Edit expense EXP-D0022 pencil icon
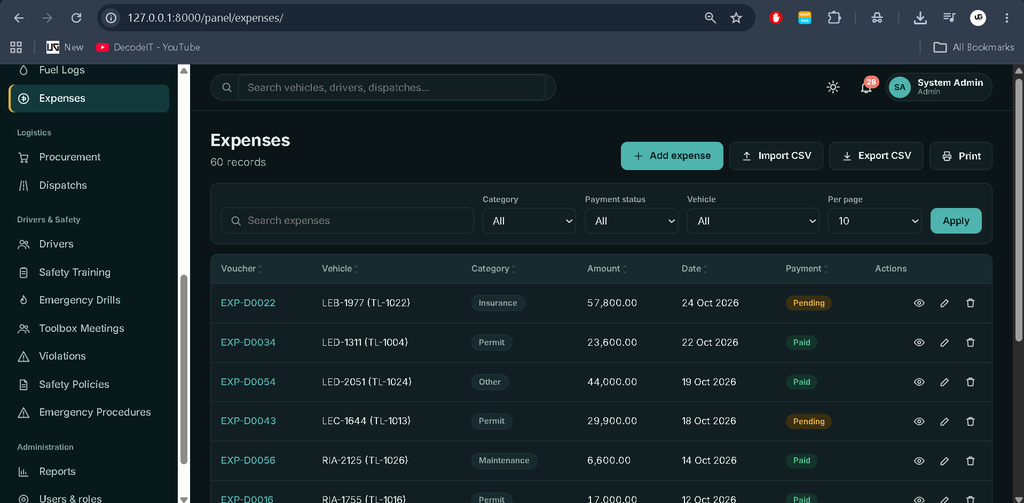 pos(944,303)
